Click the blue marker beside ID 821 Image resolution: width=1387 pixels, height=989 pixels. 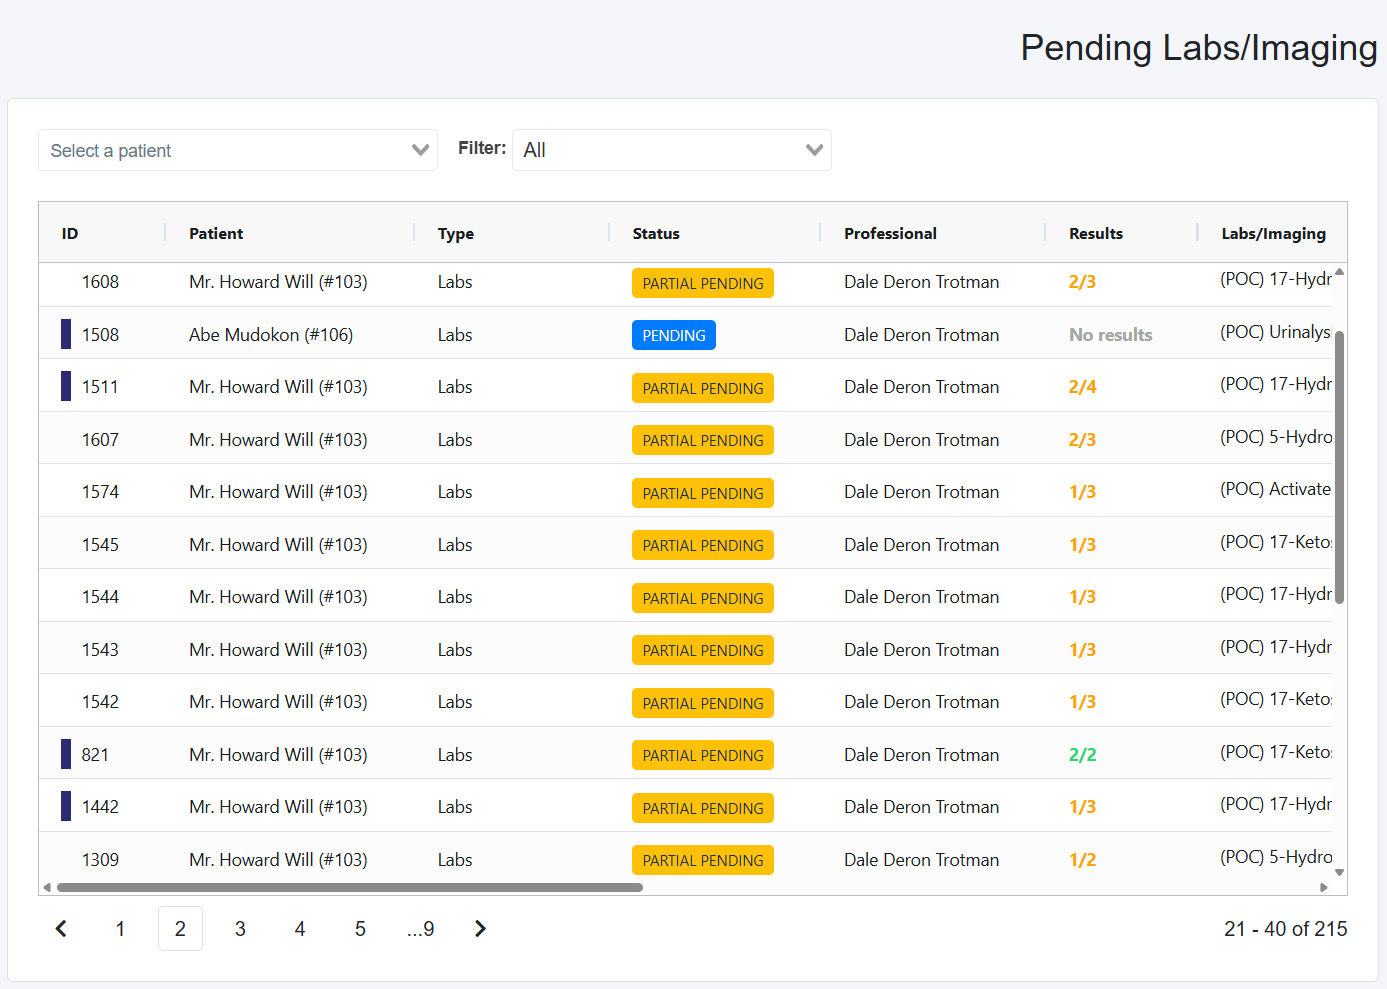[66, 754]
